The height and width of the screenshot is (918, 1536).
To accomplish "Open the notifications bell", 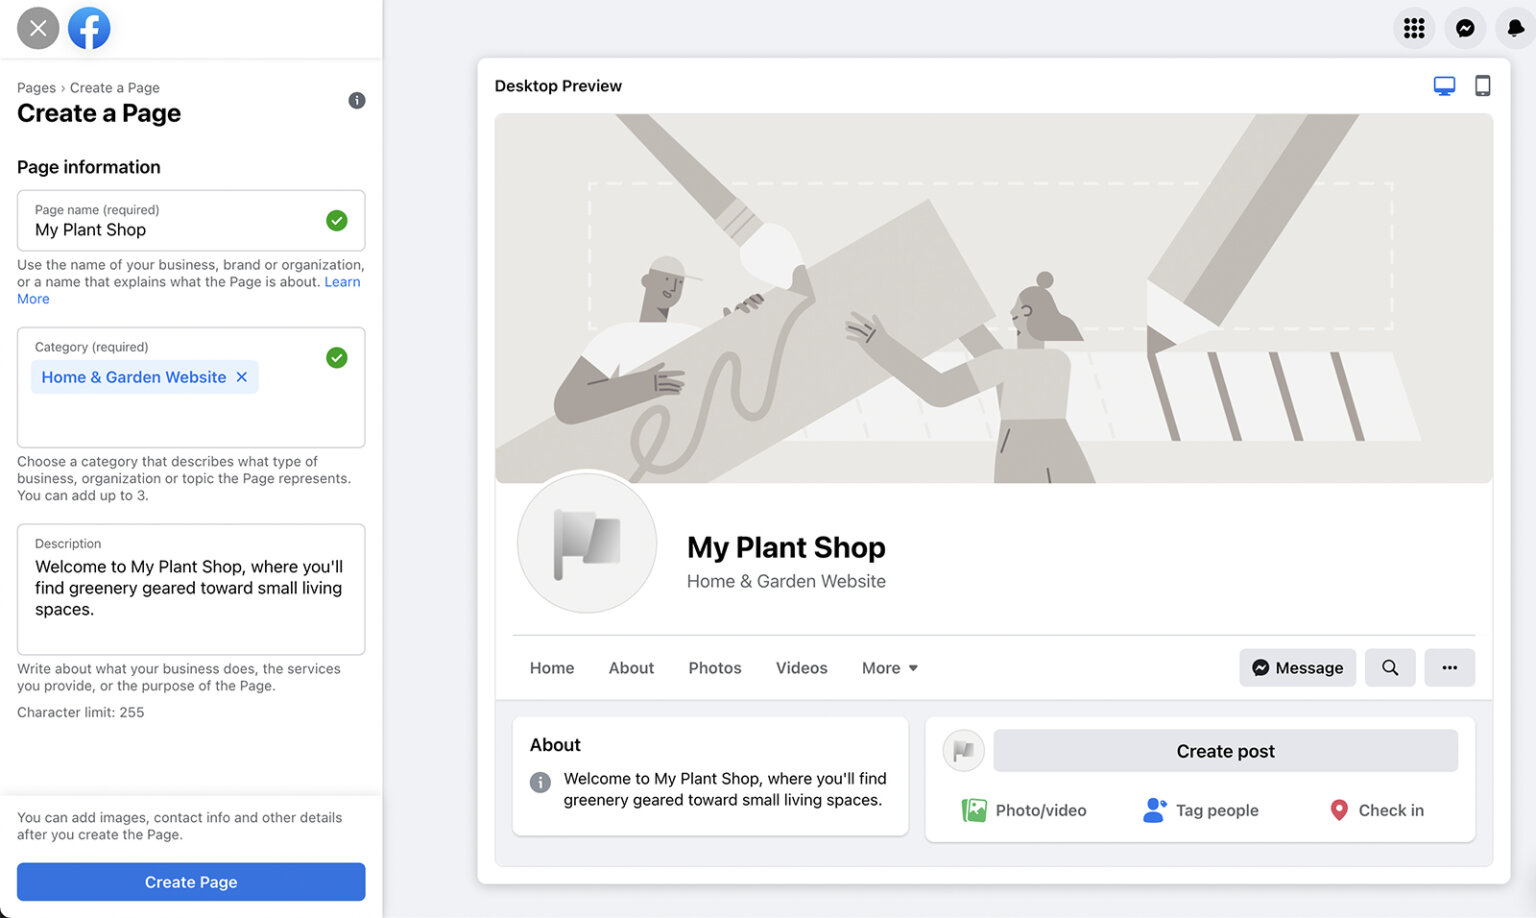I will coord(1516,27).
